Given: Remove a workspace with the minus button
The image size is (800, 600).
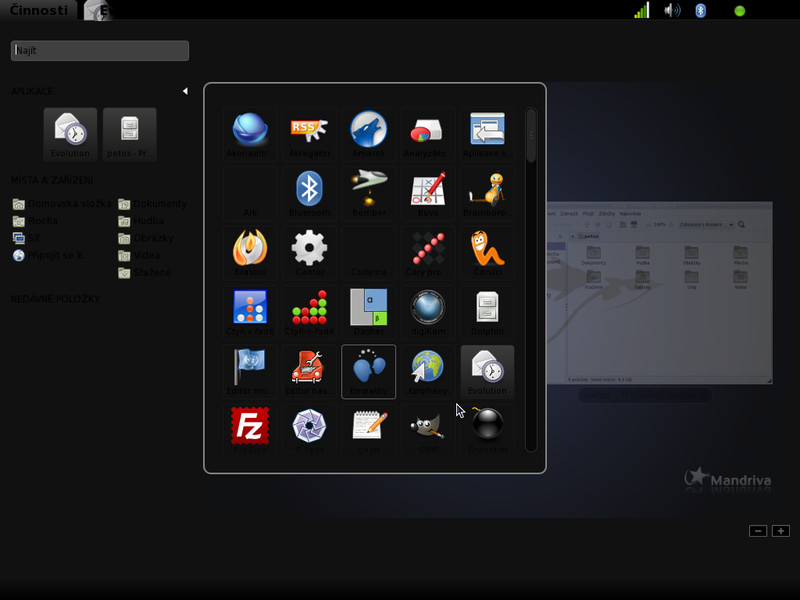Looking at the screenshot, I should pyautogui.click(x=758, y=531).
